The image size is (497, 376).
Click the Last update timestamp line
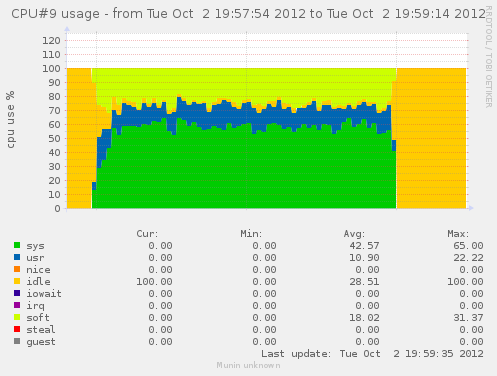pyautogui.click(x=372, y=354)
